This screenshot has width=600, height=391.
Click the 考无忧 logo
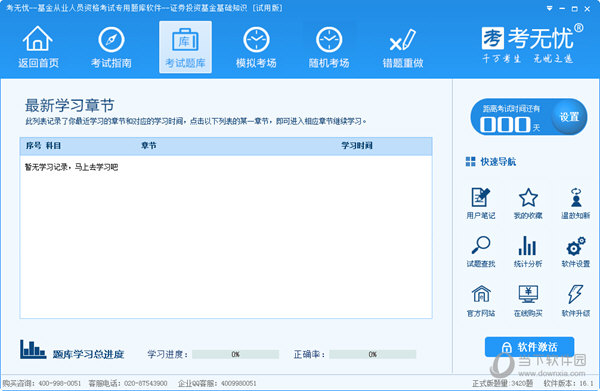tap(532, 43)
